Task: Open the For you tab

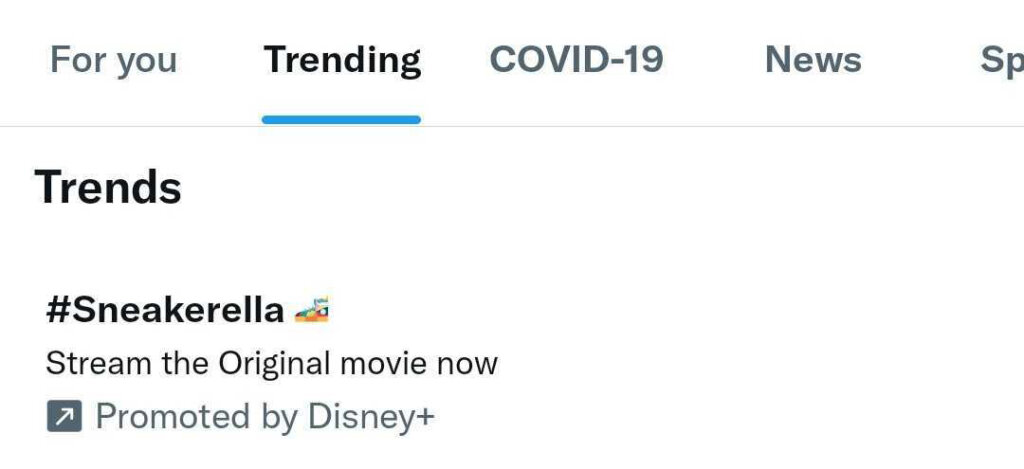Action: [113, 60]
